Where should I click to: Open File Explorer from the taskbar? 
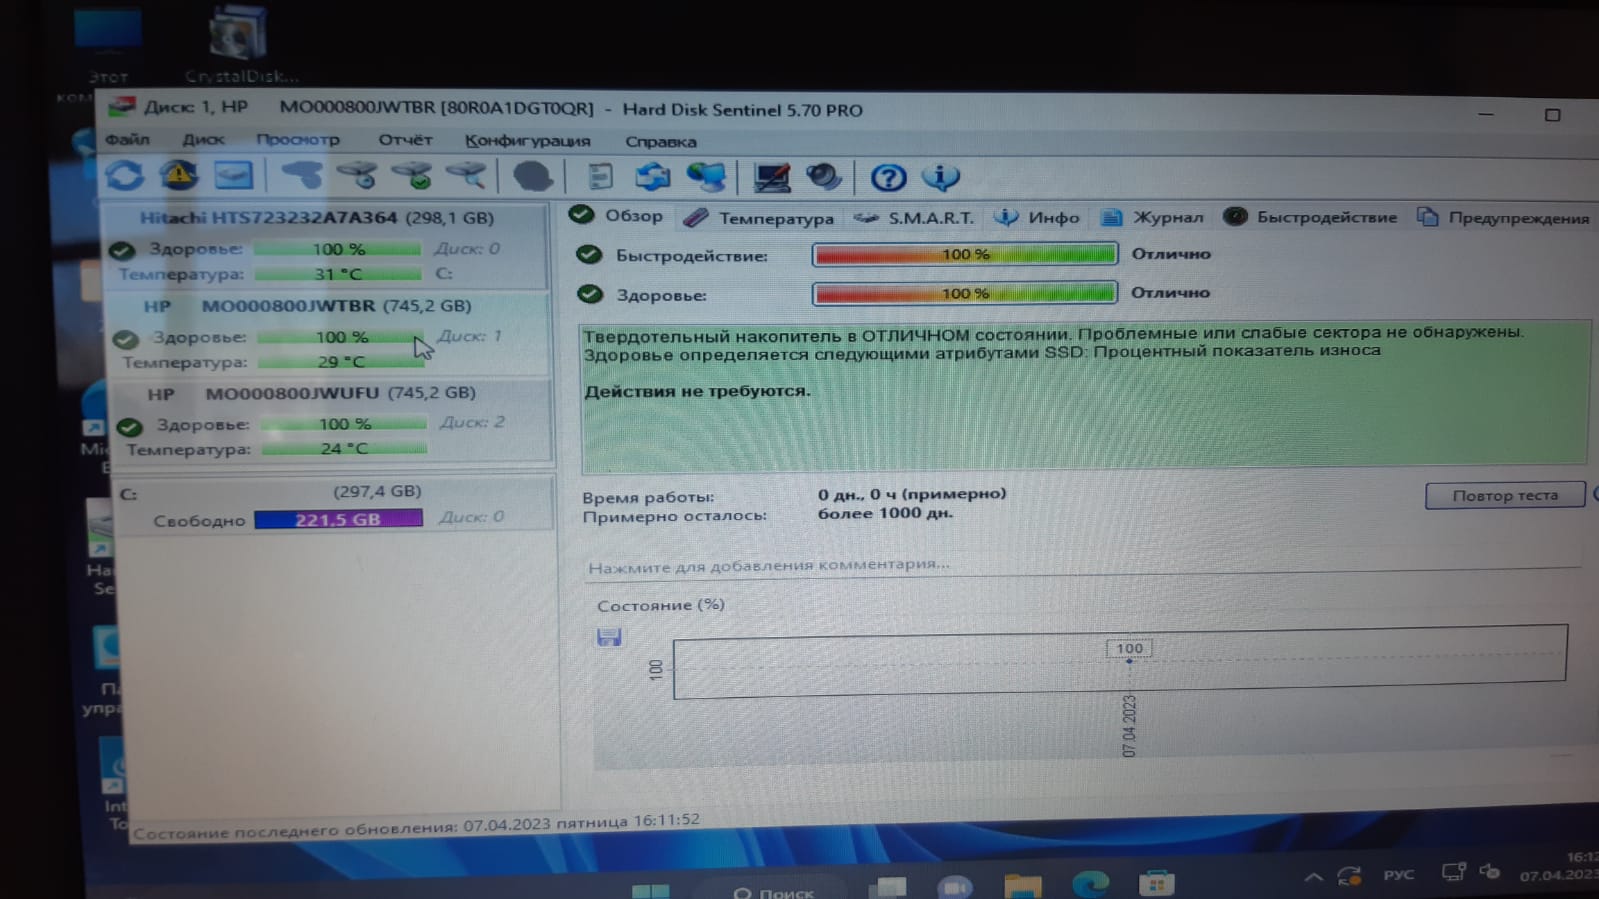pyautogui.click(x=1022, y=886)
